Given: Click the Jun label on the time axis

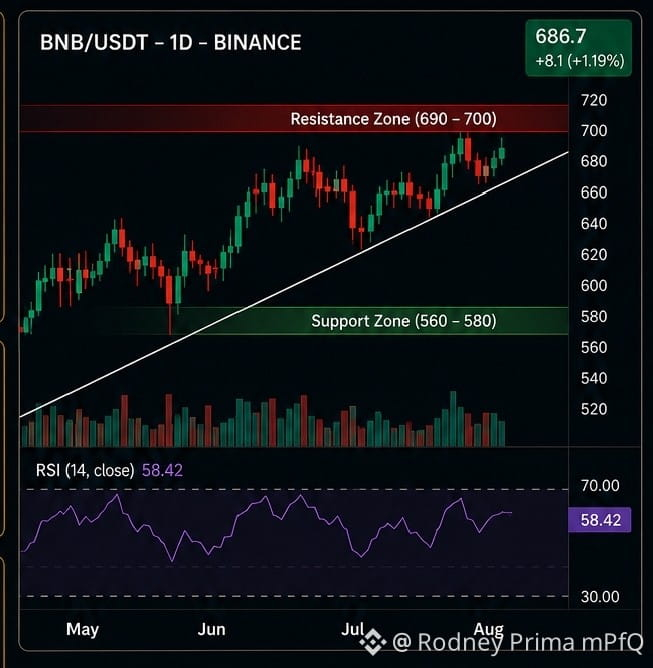Looking at the screenshot, I should pyautogui.click(x=211, y=630).
